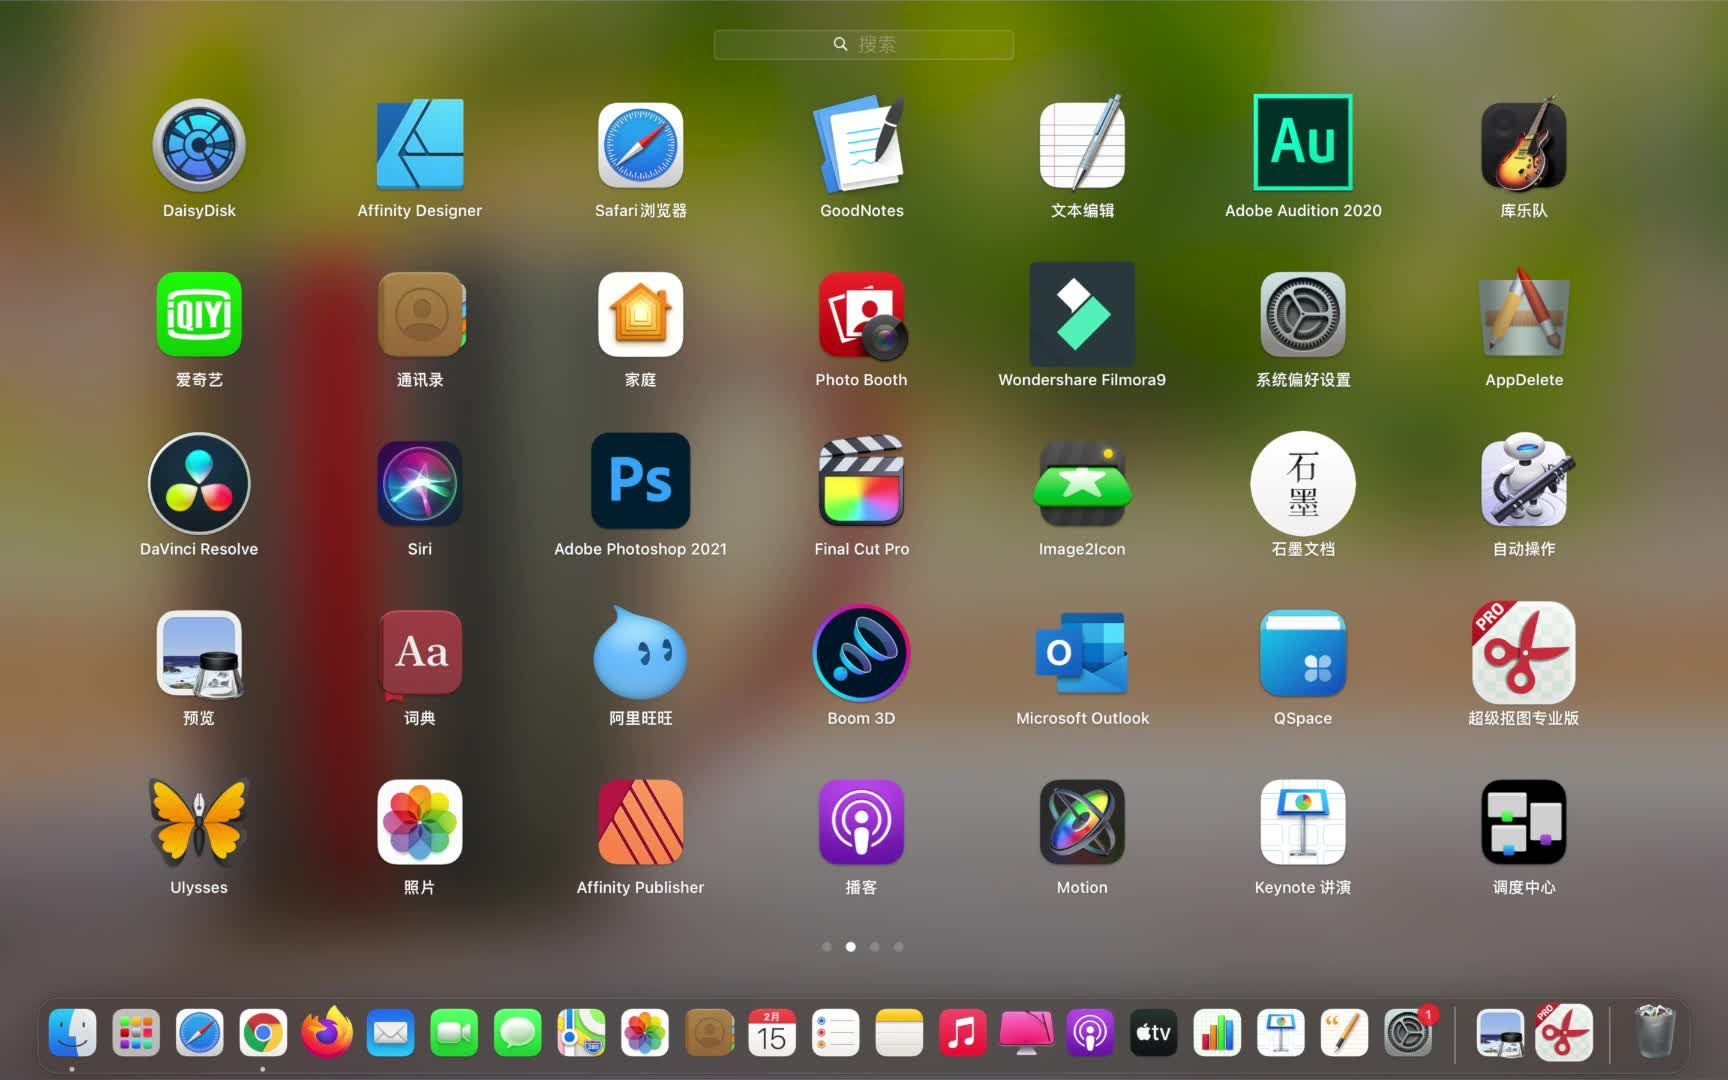
Task: Open 阿里旺旺
Action: (x=641, y=652)
